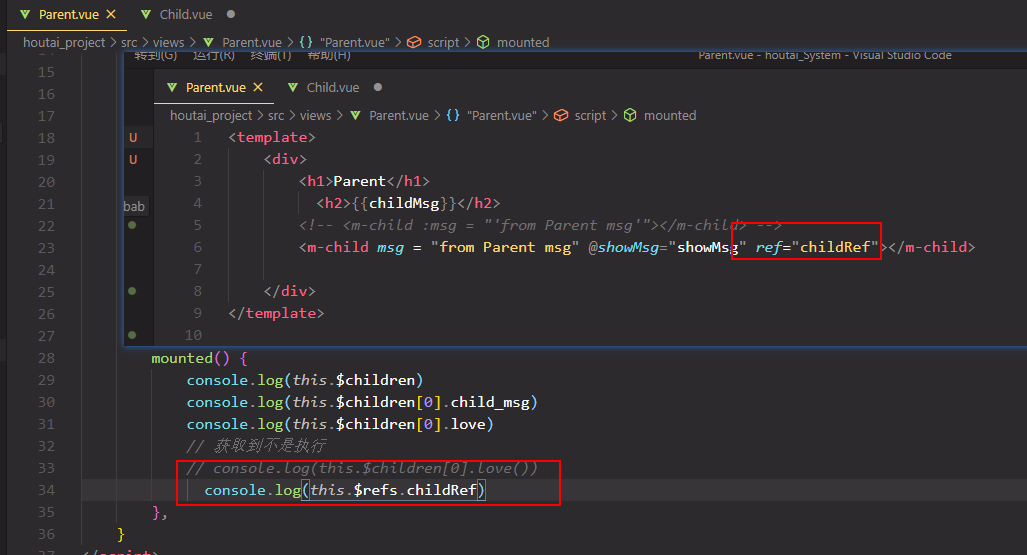1027x555 pixels.
Task: Click Vue file icon in inset breadcrumb
Action: 356,115
